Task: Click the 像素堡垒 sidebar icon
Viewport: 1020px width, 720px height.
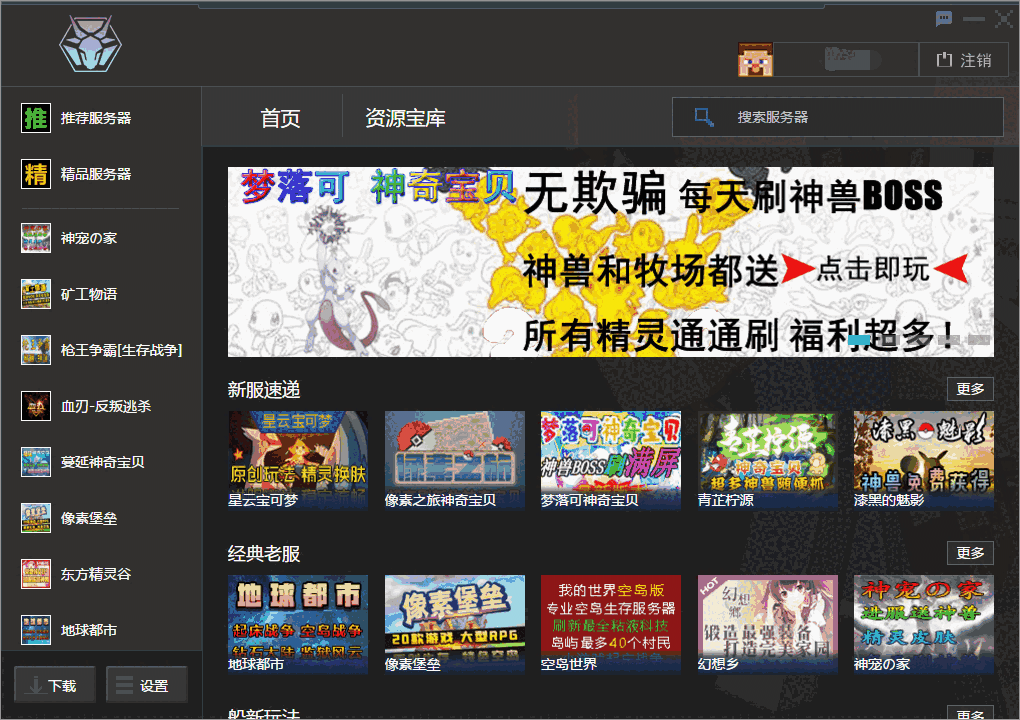Action: point(36,518)
